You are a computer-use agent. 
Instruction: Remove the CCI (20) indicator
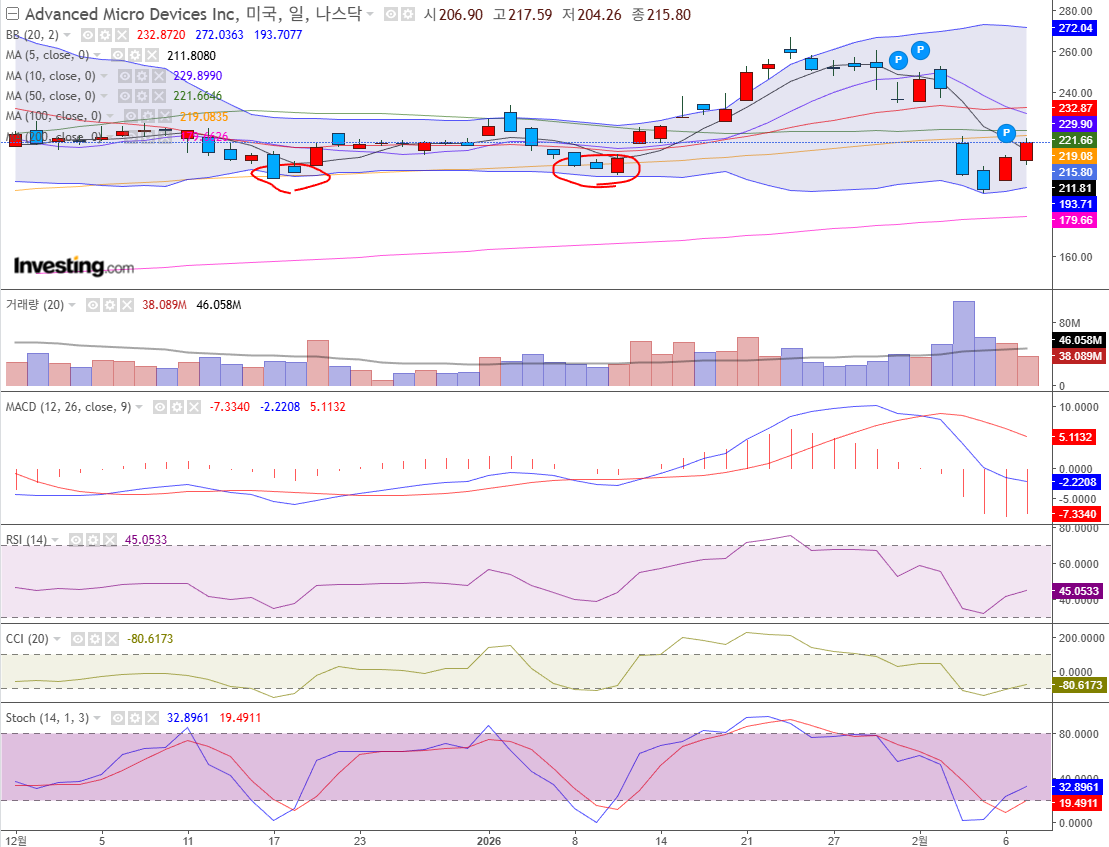pos(112,638)
